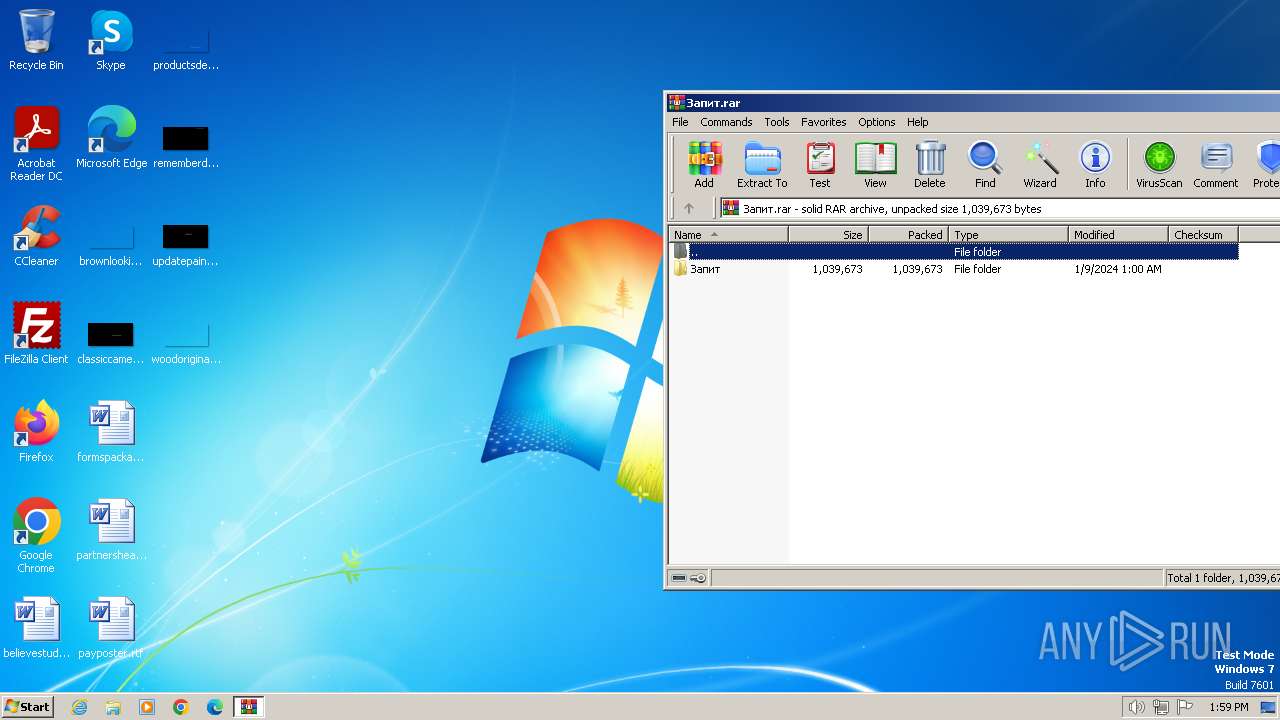This screenshot has height=720, width=1280.
Task: Select the Запит folder row
Action: (x=954, y=269)
